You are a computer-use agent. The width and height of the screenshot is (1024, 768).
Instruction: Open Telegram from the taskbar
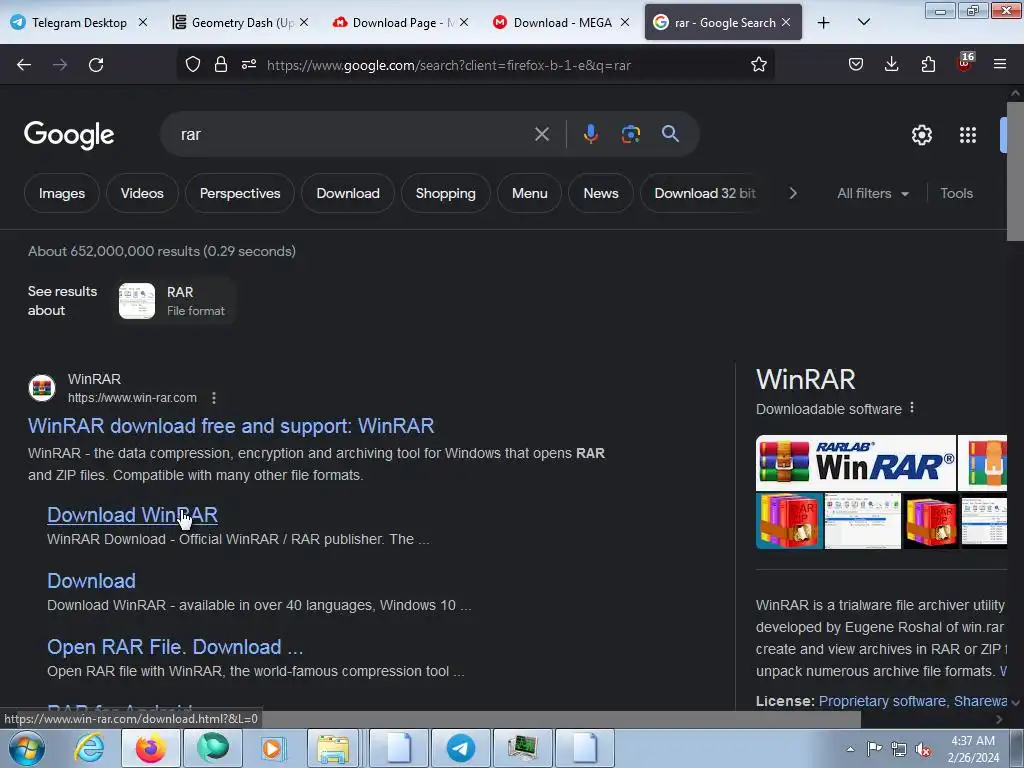pyautogui.click(x=460, y=748)
